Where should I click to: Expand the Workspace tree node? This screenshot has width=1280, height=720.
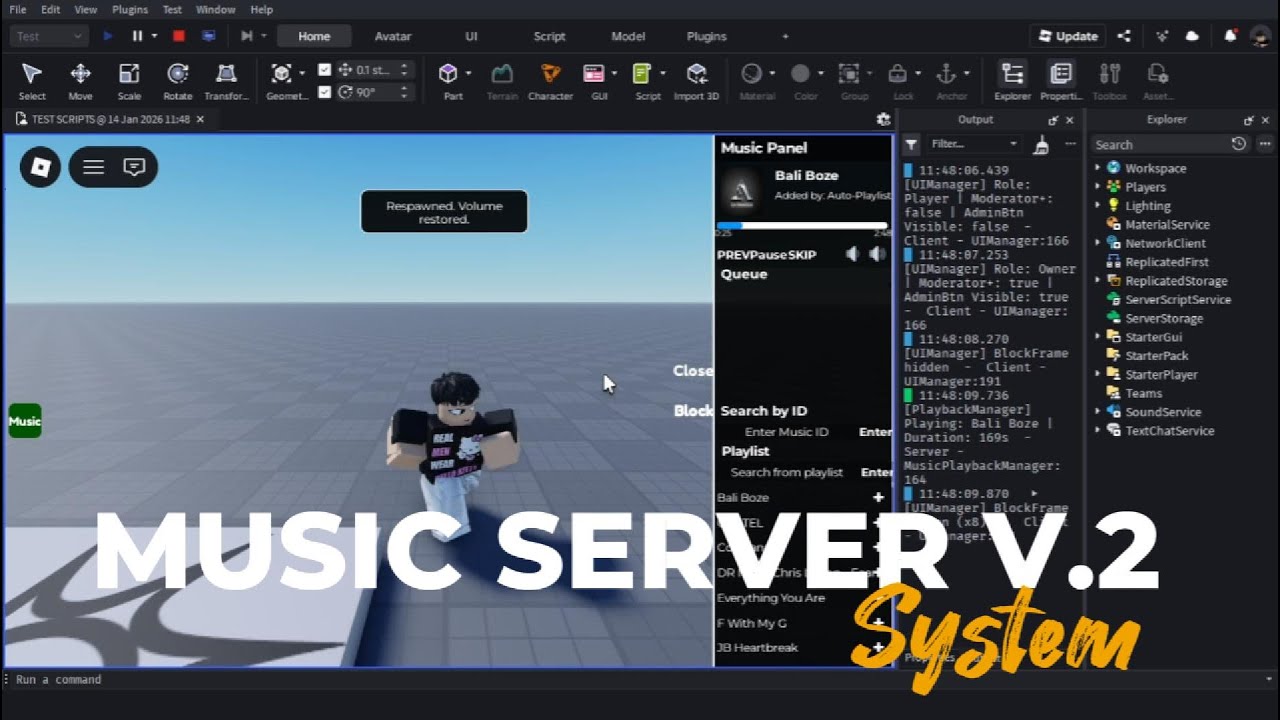point(1098,168)
